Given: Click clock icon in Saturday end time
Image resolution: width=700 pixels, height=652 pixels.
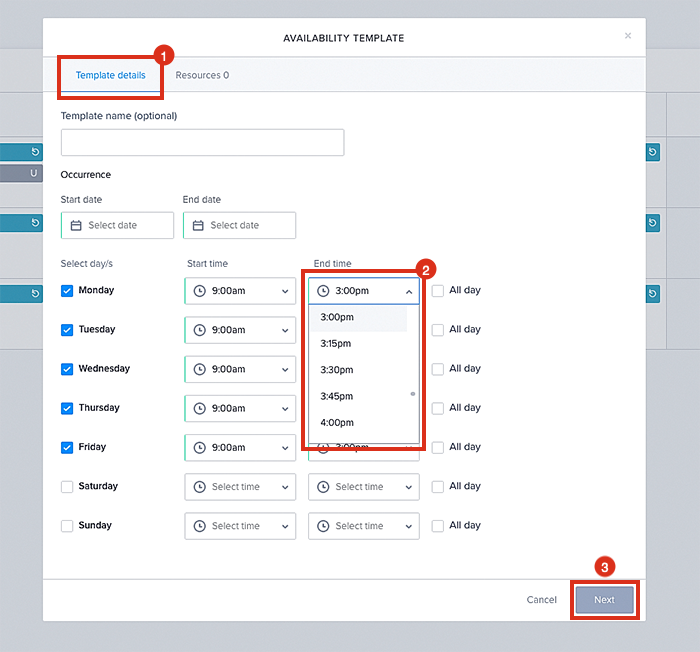Looking at the screenshot, I should pos(323,487).
